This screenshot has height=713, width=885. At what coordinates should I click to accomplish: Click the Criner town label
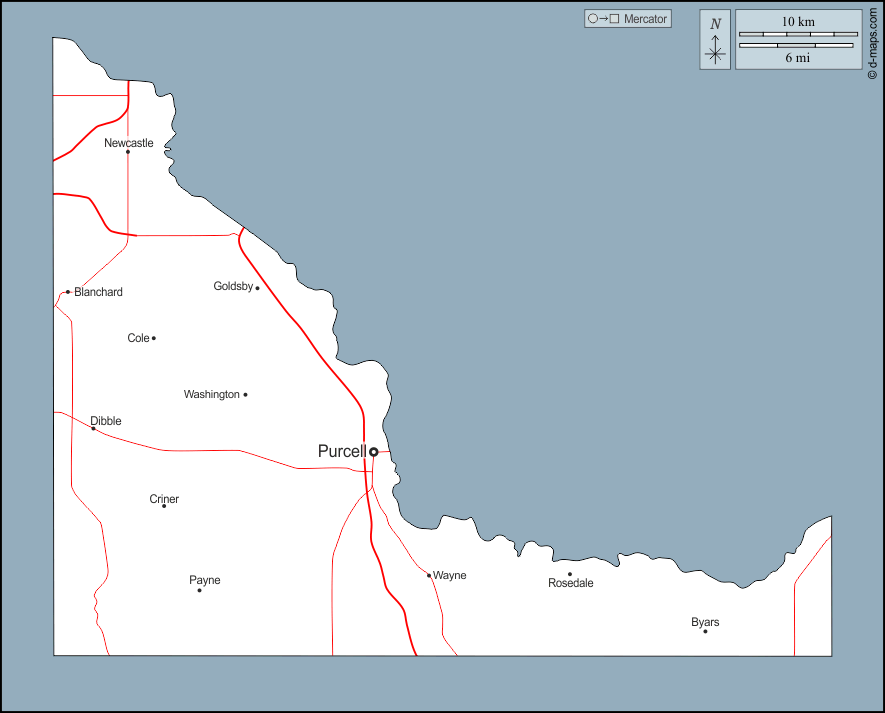(164, 499)
